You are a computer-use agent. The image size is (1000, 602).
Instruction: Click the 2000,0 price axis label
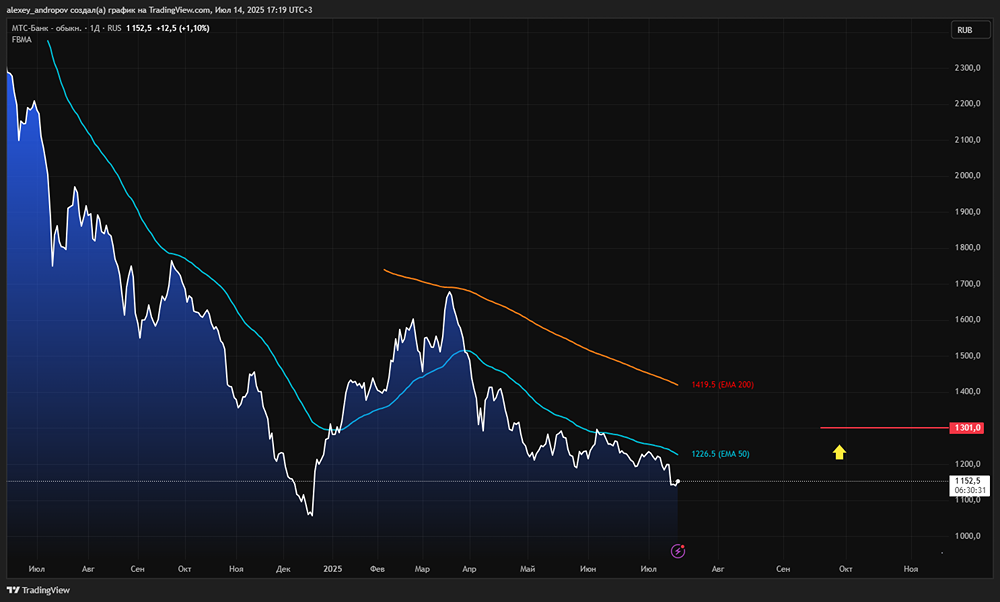point(967,175)
